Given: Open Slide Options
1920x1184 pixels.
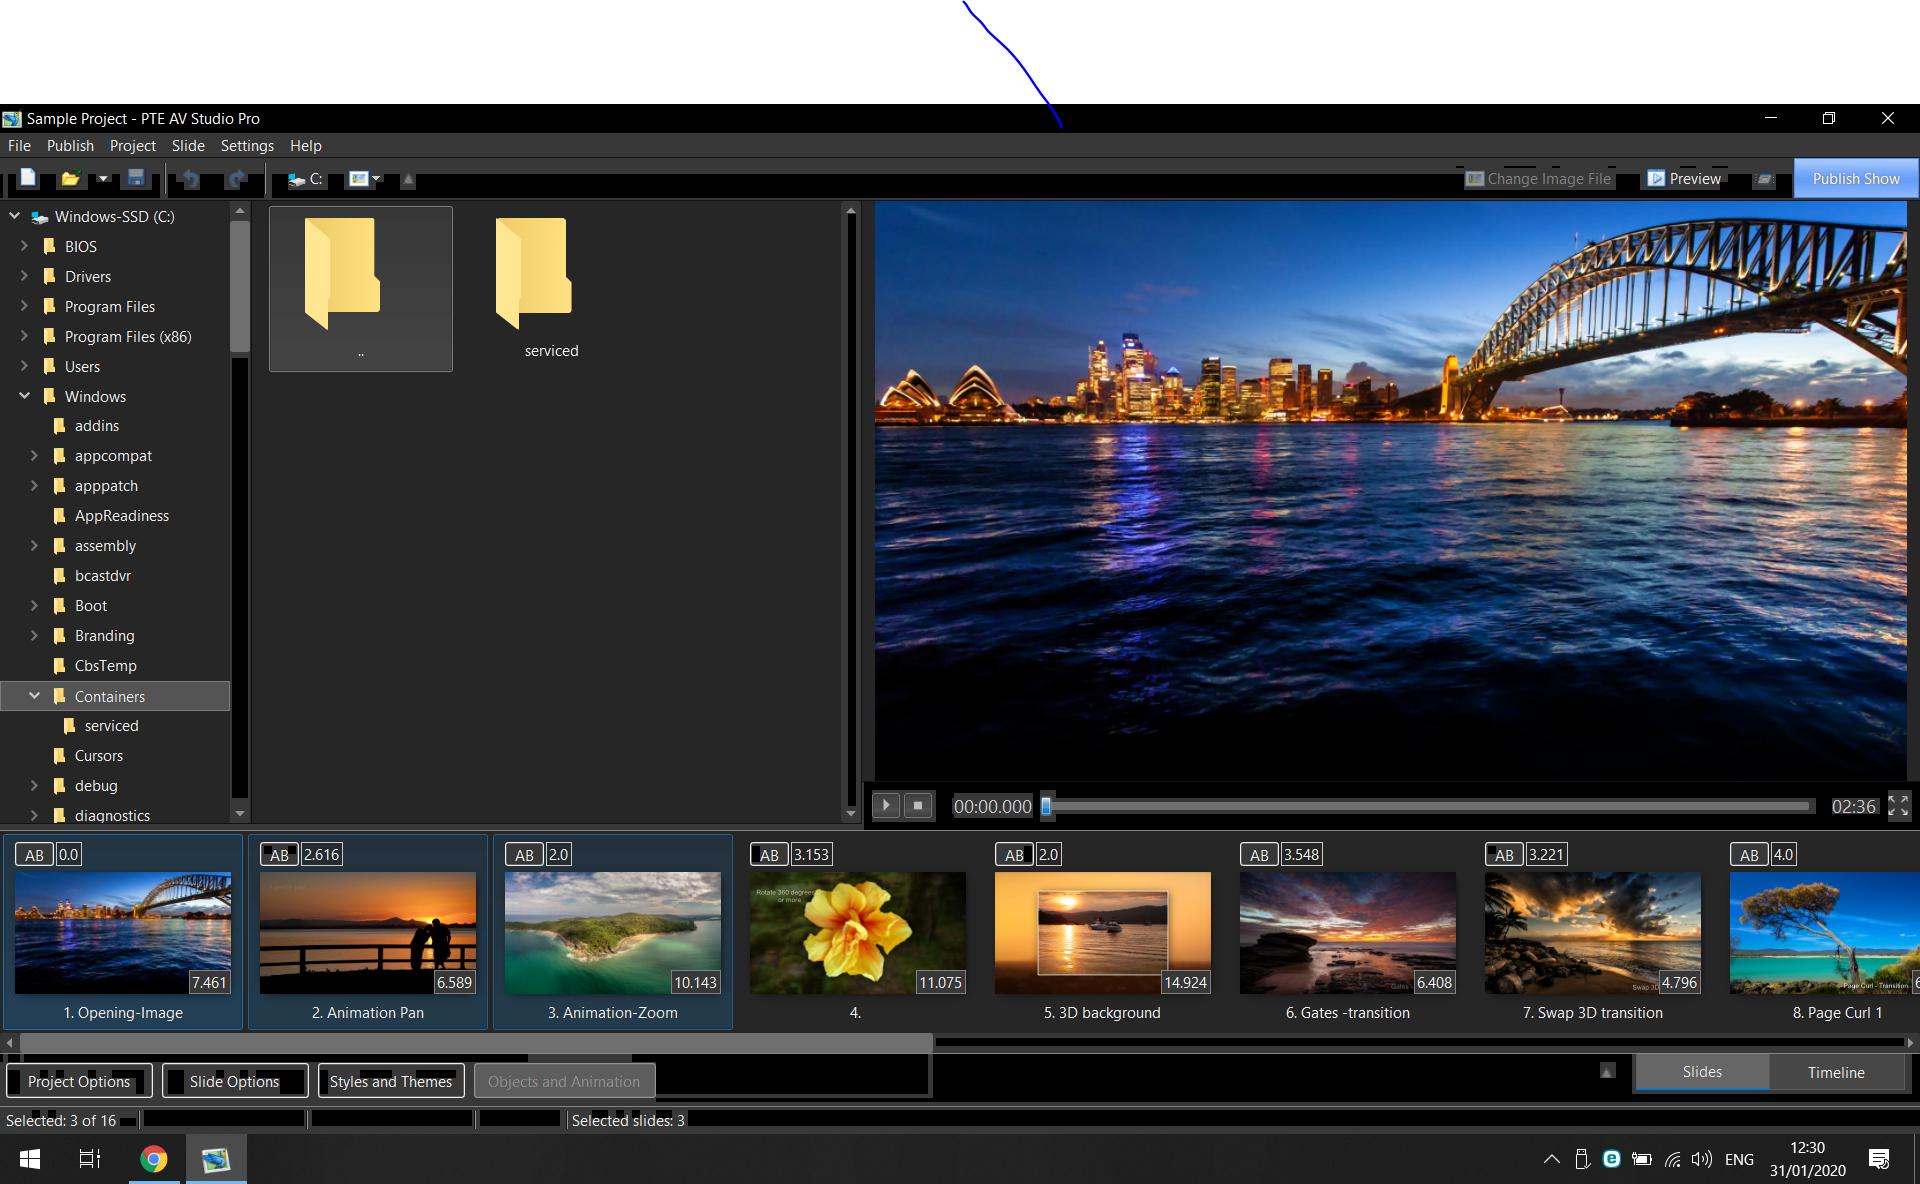Looking at the screenshot, I should [x=234, y=1081].
